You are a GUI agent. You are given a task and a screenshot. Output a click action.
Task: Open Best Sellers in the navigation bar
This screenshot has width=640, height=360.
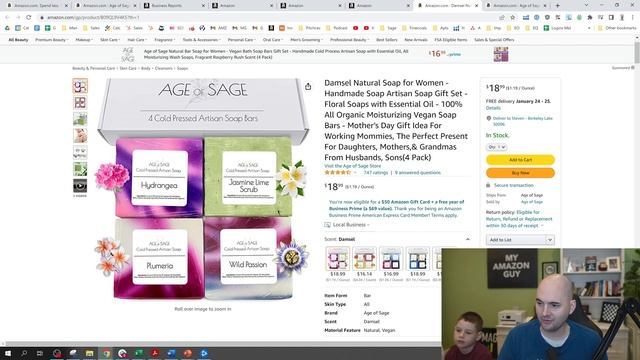(387, 40)
